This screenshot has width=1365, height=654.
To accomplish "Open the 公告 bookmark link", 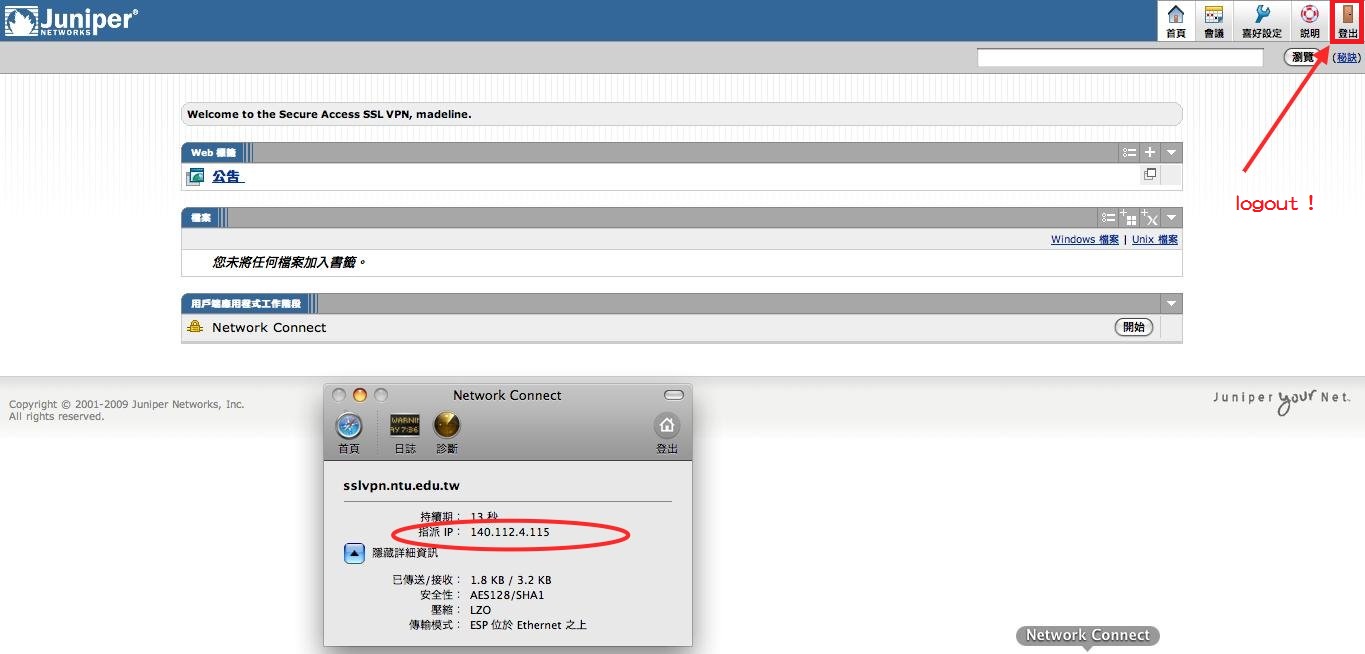I will click(227, 177).
